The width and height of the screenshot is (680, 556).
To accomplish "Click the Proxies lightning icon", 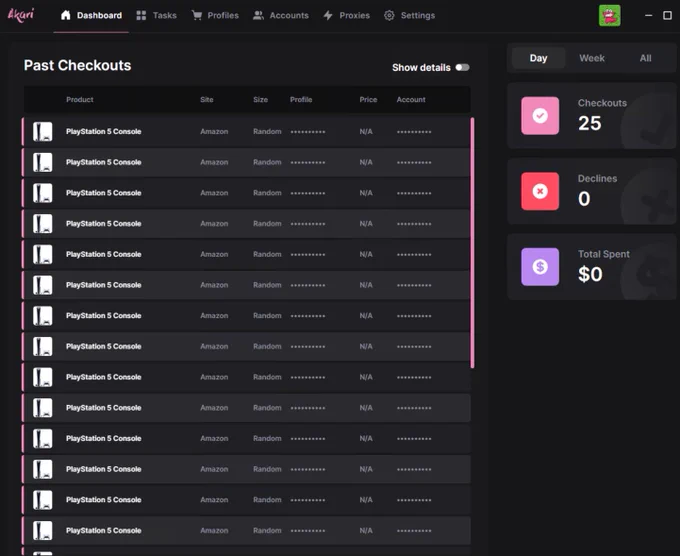I will pyautogui.click(x=328, y=16).
